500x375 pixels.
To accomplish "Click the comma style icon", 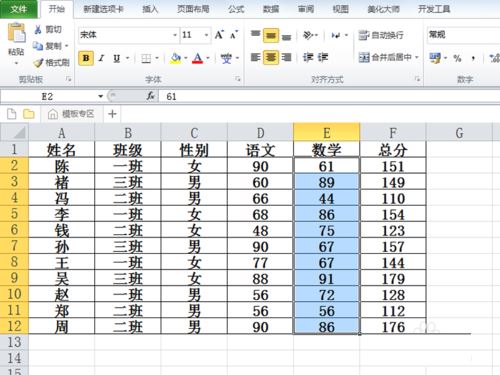I will tap(473, 59).
